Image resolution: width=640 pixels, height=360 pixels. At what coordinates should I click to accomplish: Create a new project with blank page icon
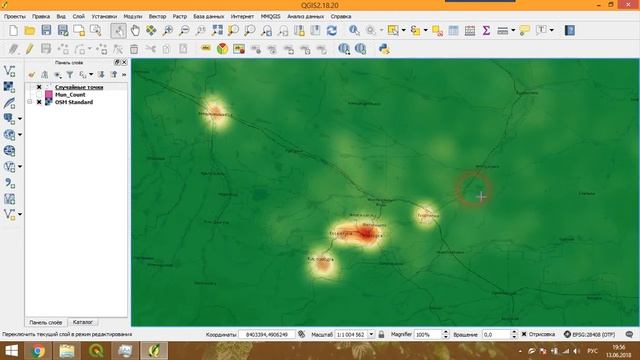pos(13,30)
